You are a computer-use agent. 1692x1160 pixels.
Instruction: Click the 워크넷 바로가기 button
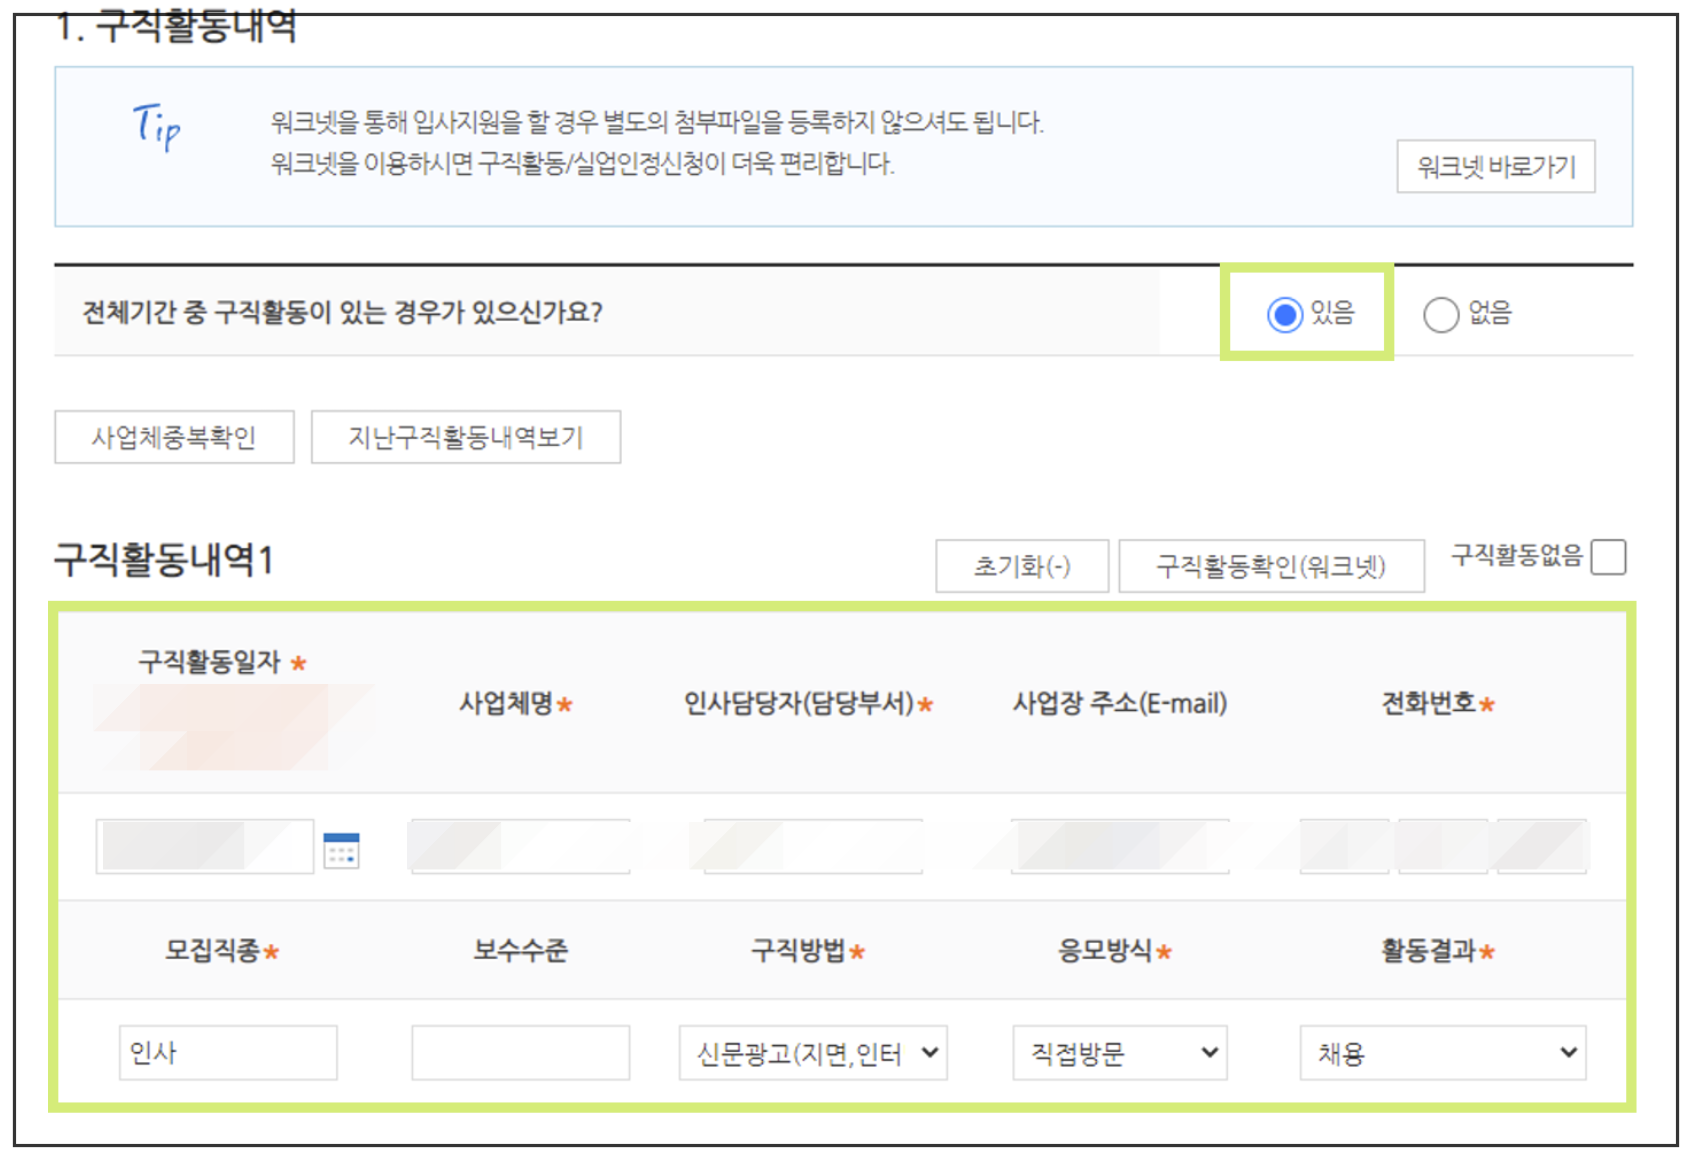[x=1495, y=166]
